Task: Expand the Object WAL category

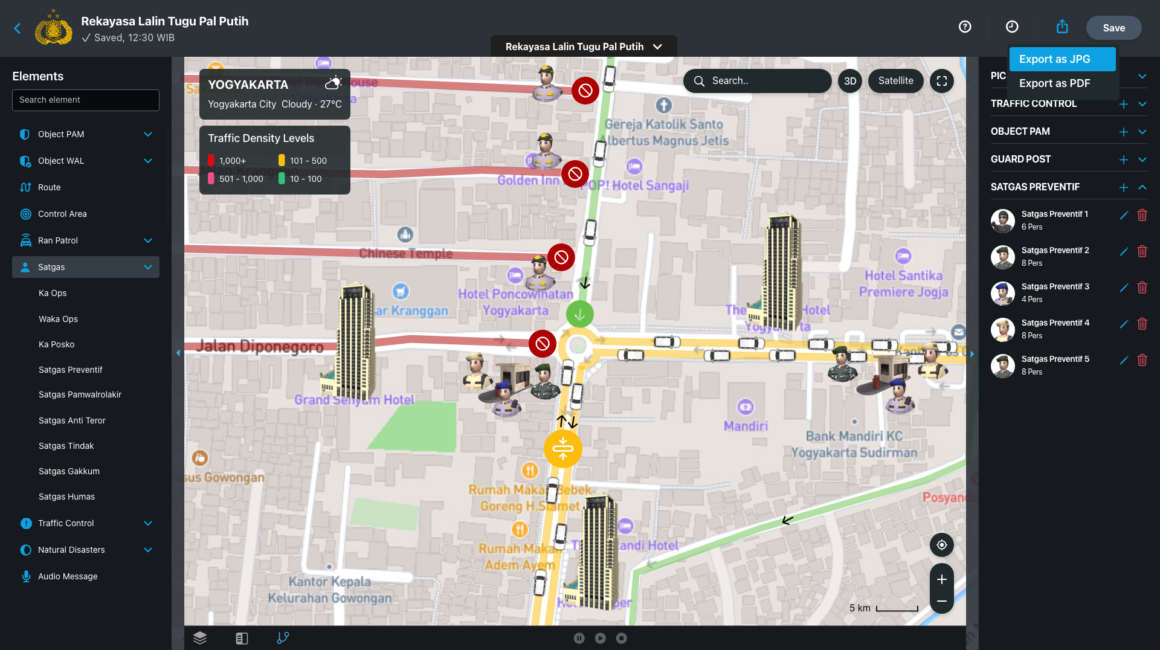Action: (x=147, y=160)
